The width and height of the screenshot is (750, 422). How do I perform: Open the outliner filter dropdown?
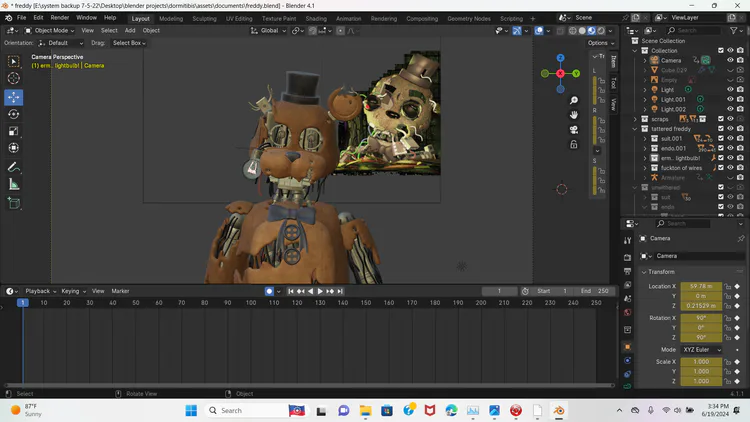point(735,31)
